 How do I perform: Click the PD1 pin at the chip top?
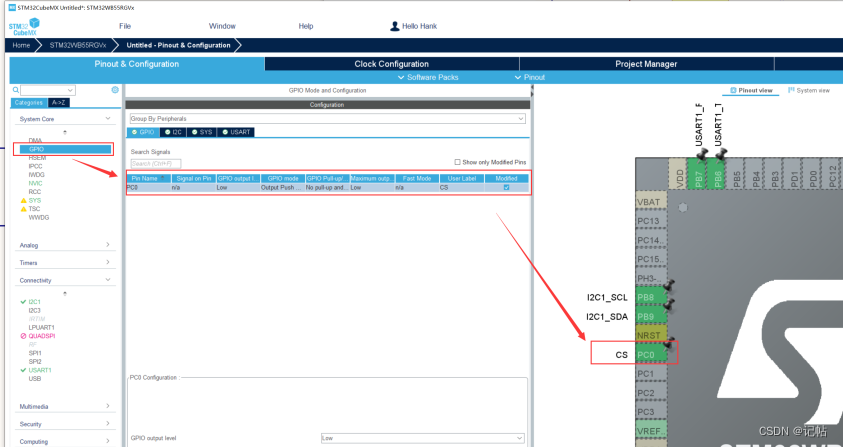(x=794, y=173)
